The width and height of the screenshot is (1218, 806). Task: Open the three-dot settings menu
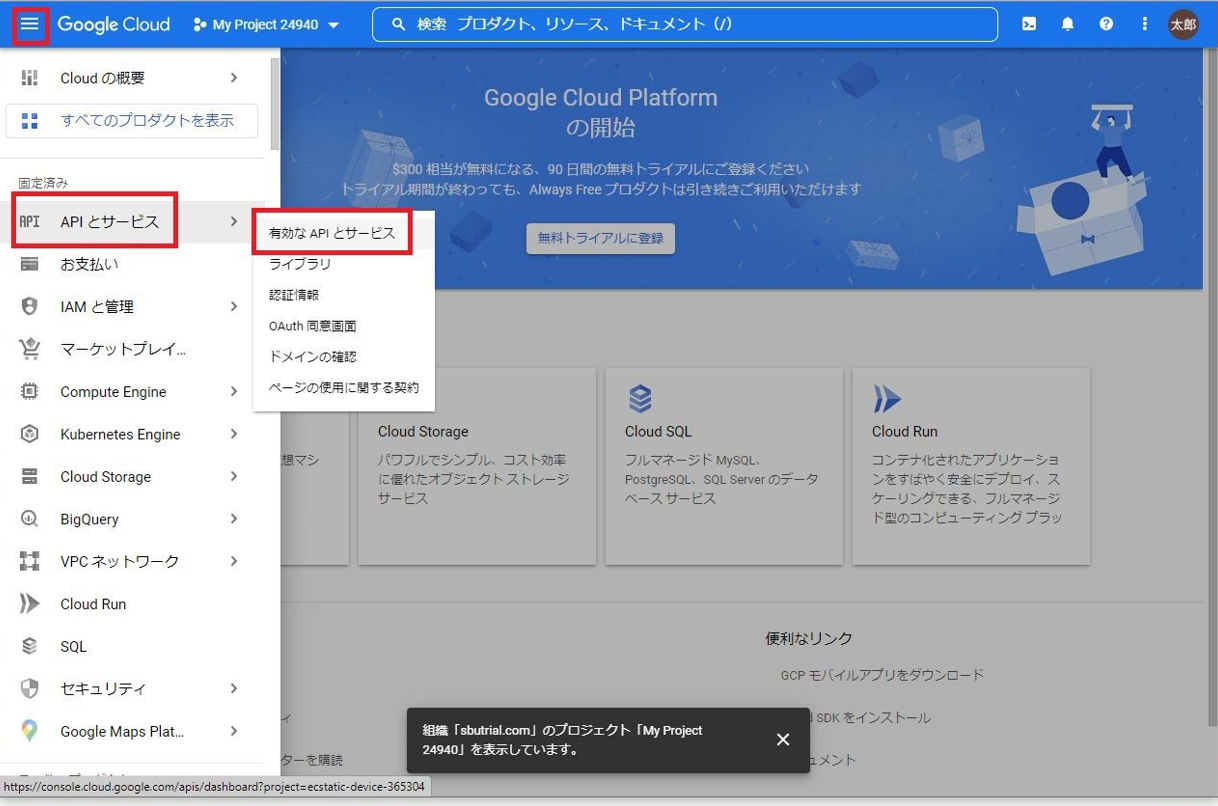pyautogui.click(x=1144, y=24)
